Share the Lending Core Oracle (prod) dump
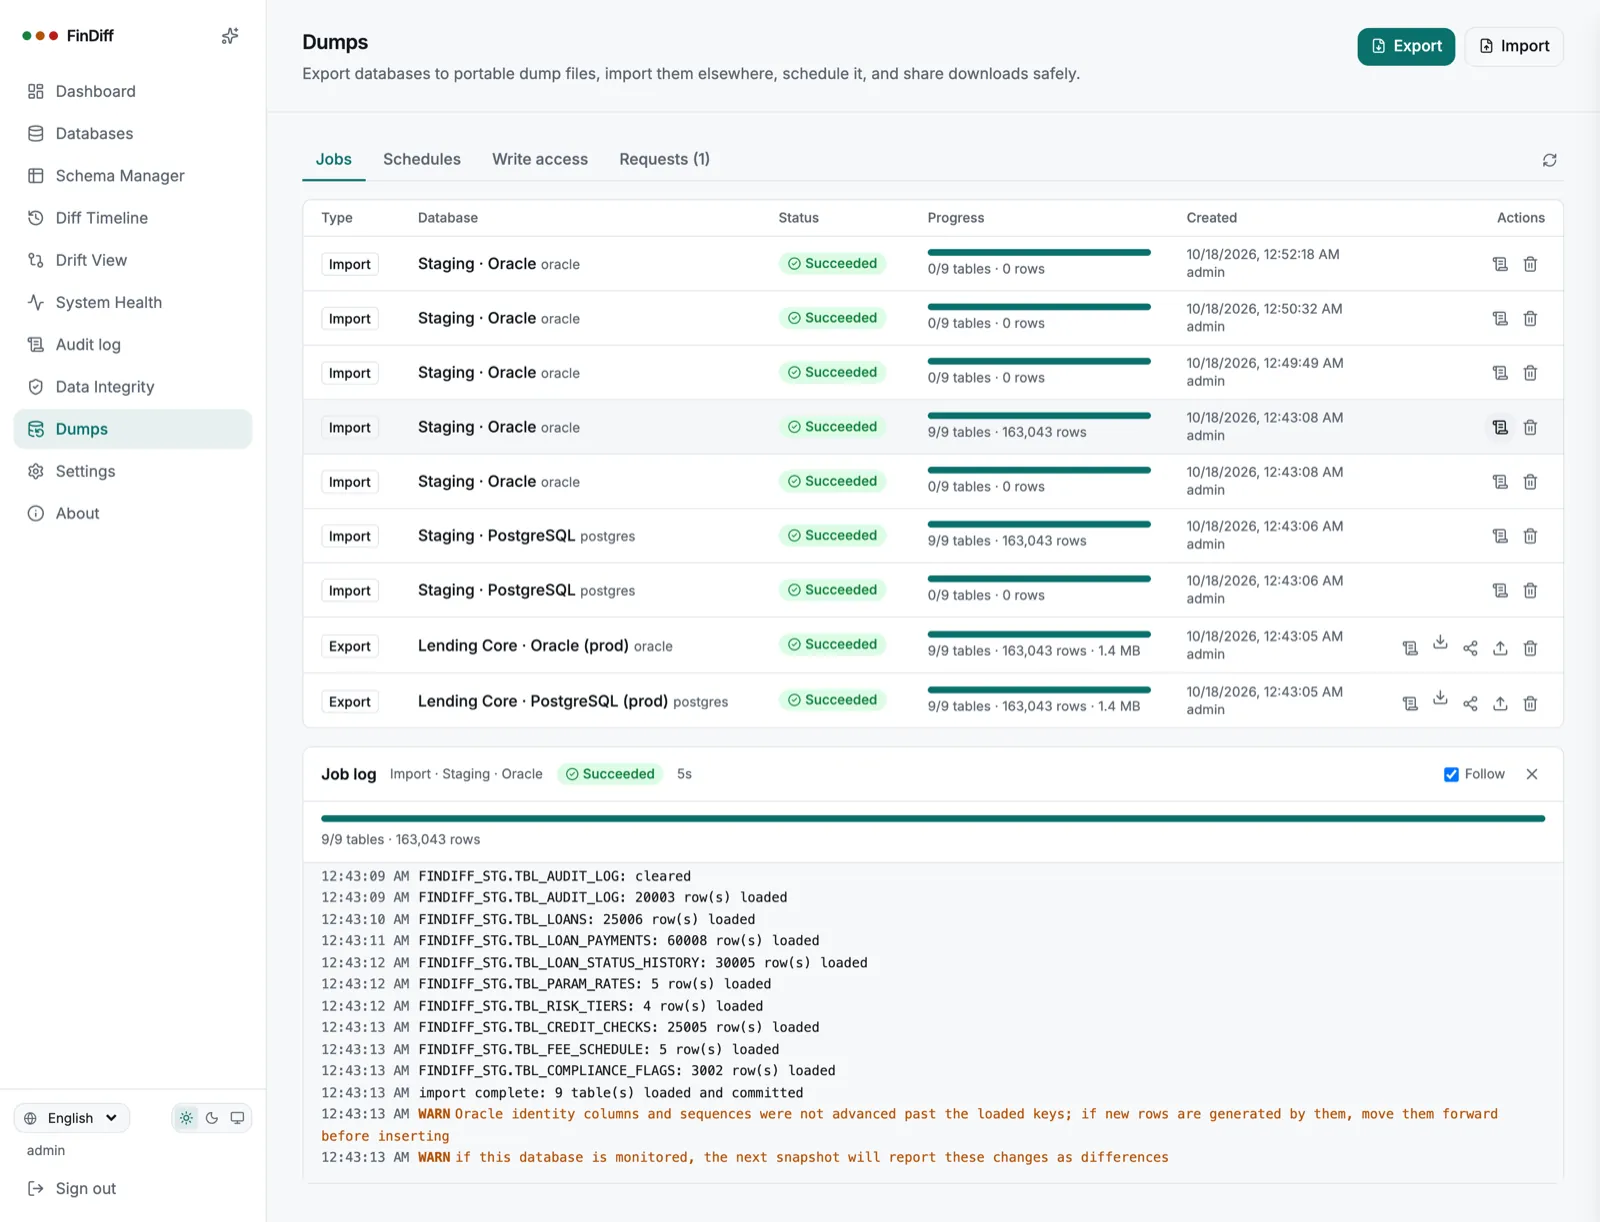This screenshot has width=1600, height=1222. click(1470, 648)
